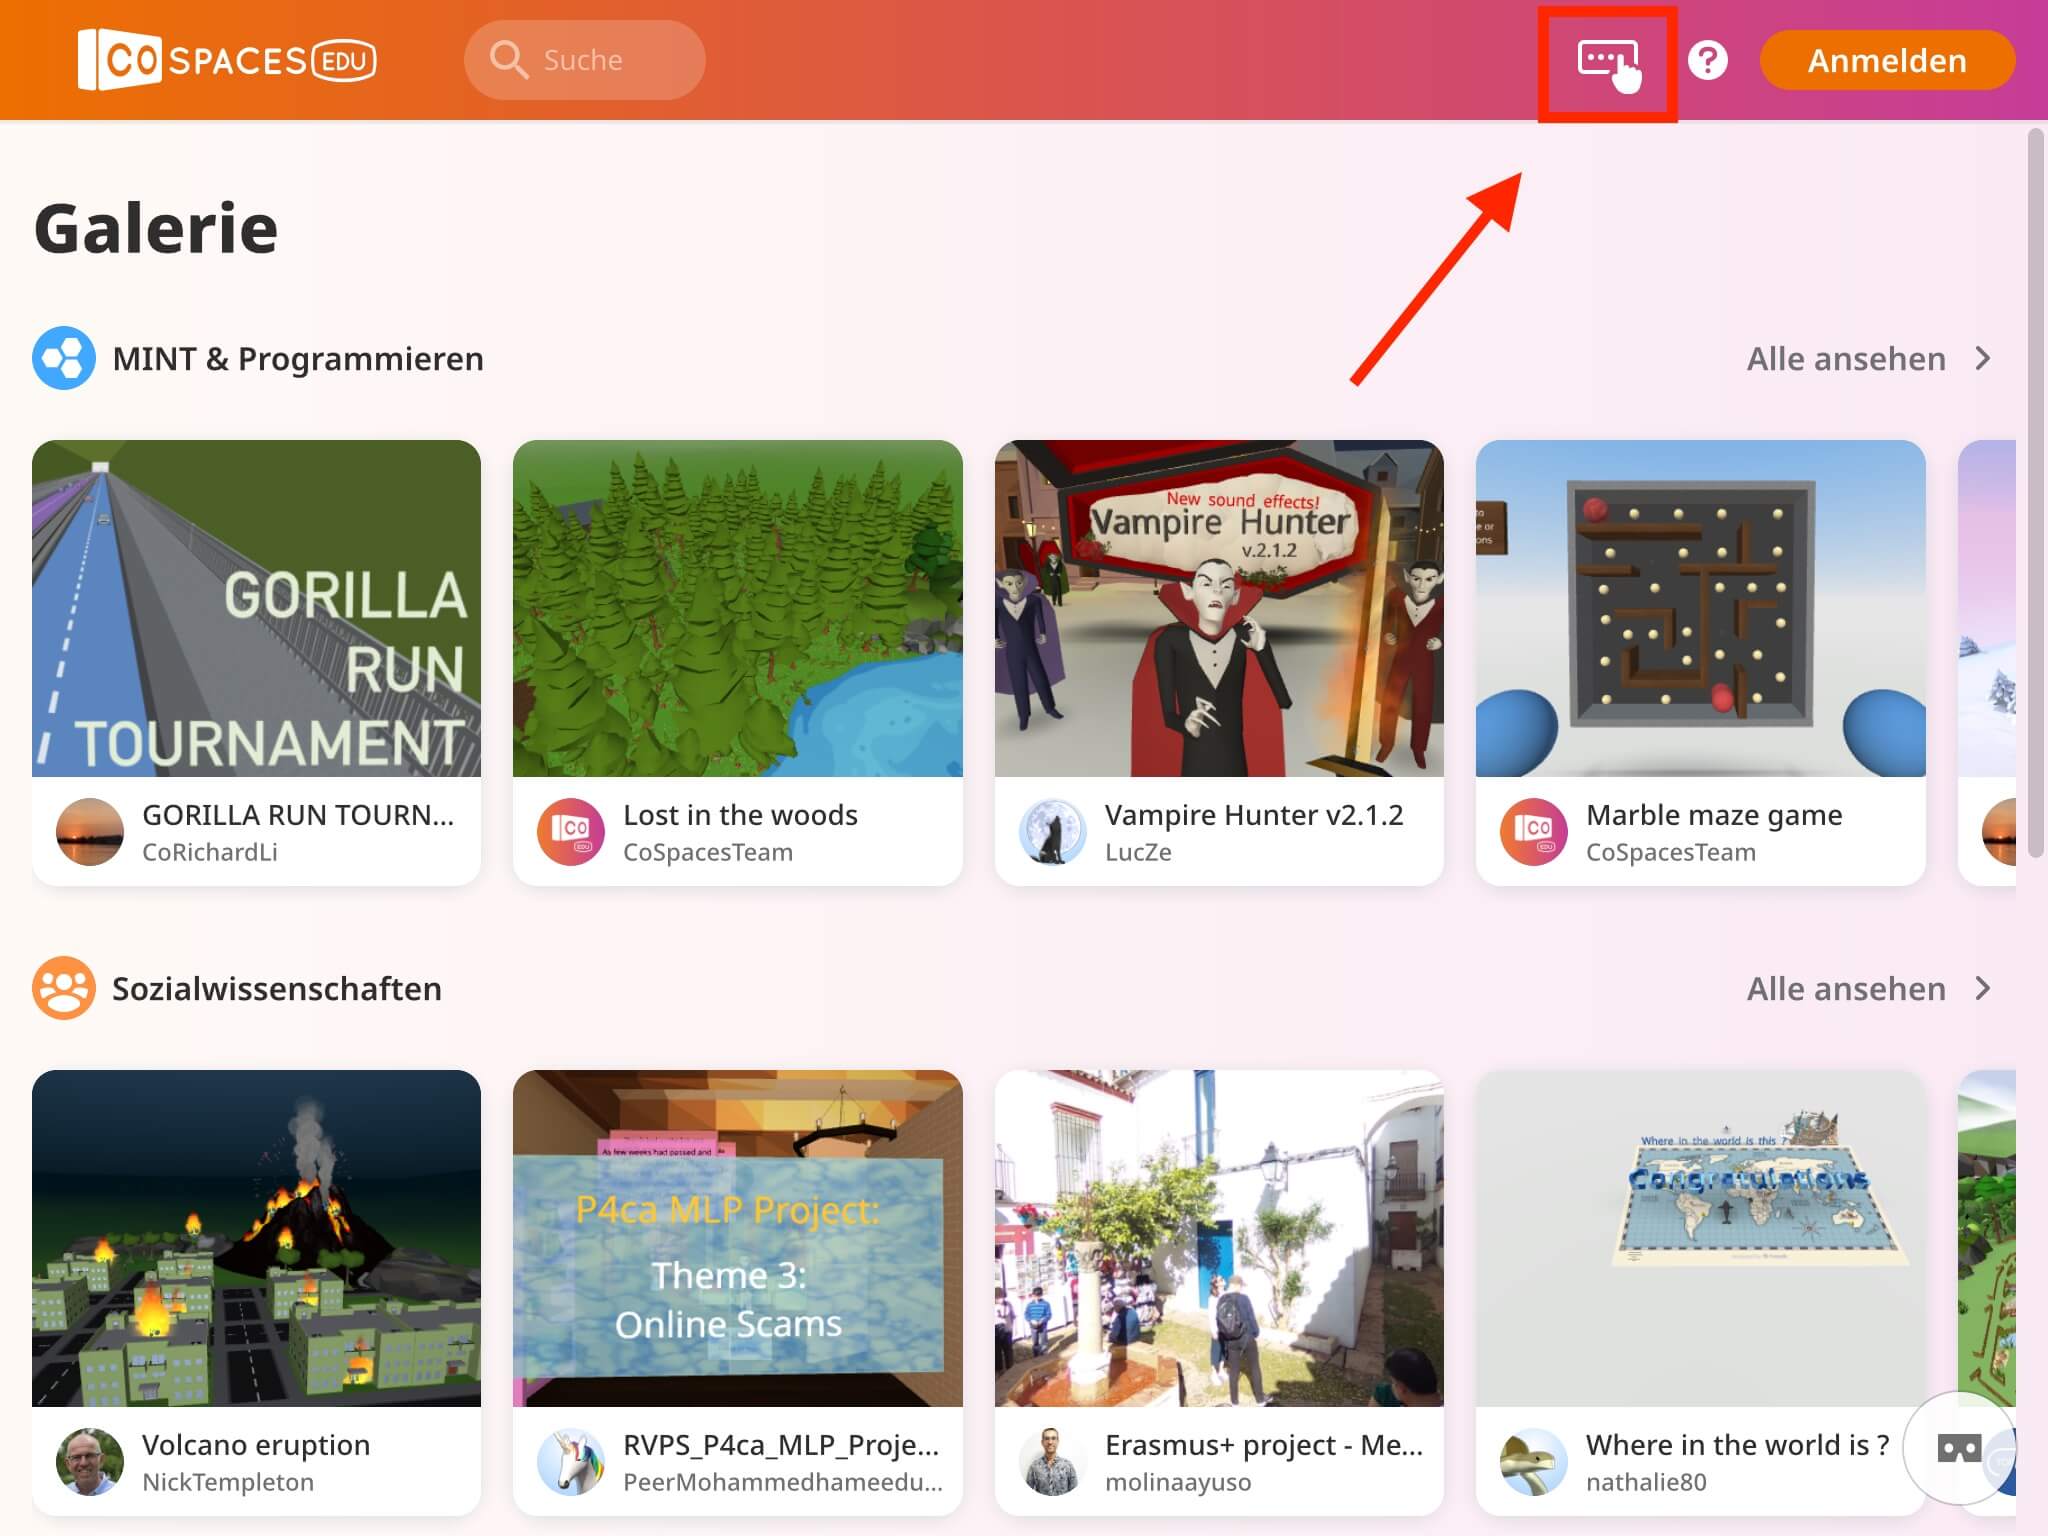Click the Sozialwissenschaften category icon
The width and height of the screenshot is (2048, 1536).
[x=64, y=988]
